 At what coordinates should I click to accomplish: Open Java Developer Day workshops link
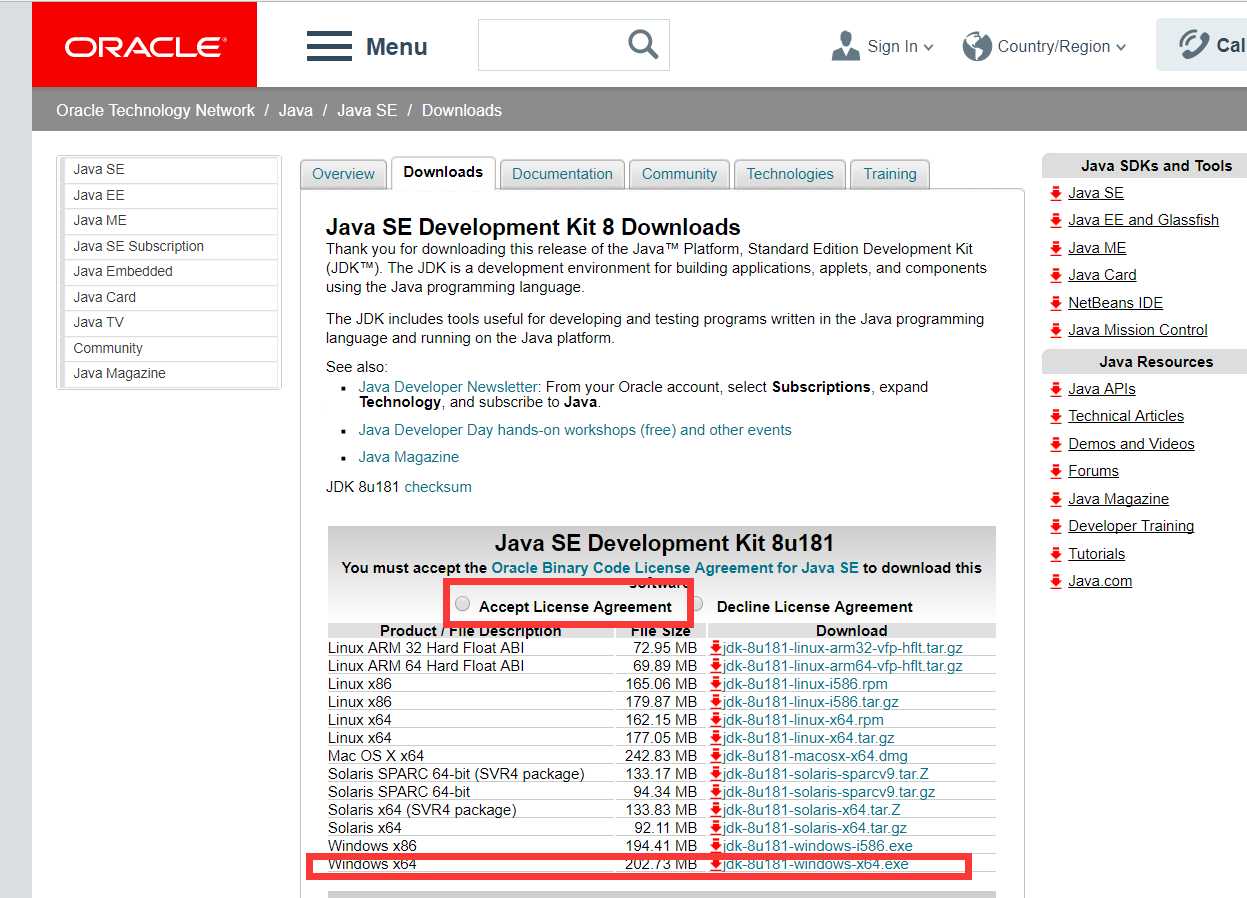(x=575, y=430)
